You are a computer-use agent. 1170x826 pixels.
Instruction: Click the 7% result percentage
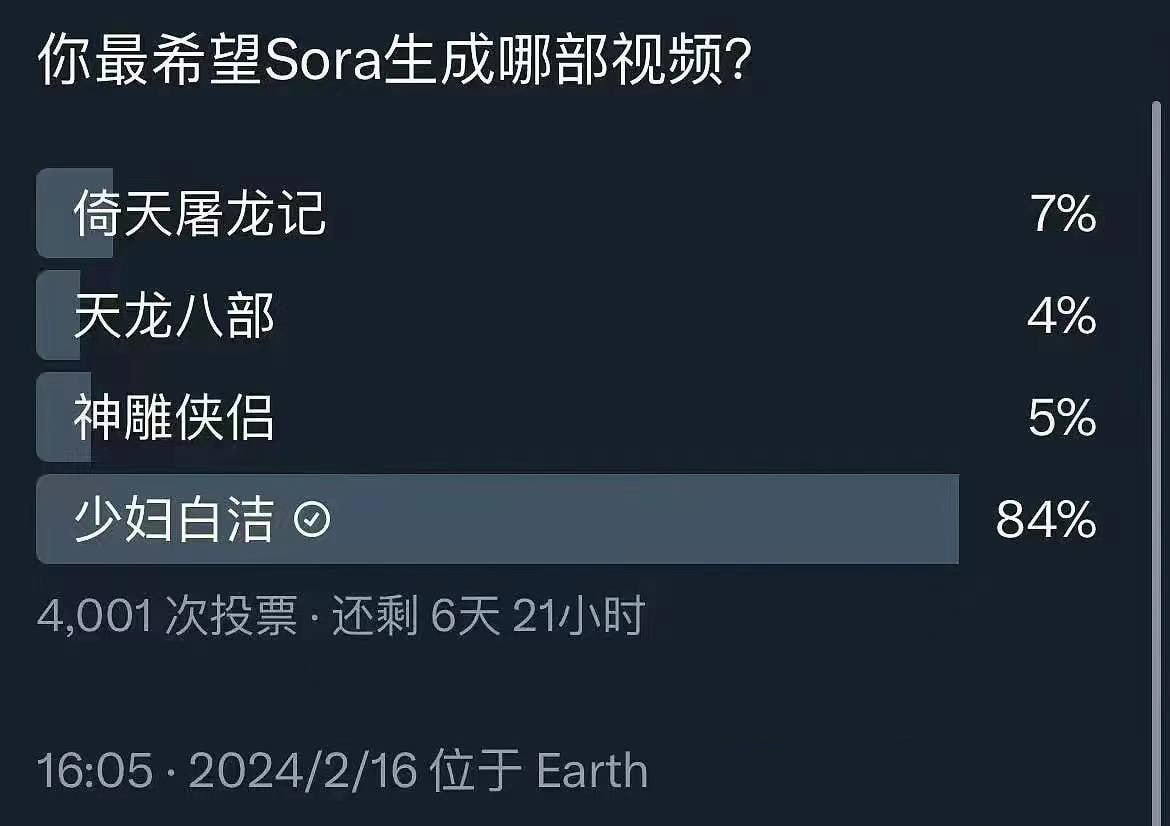pos(1063,215)
